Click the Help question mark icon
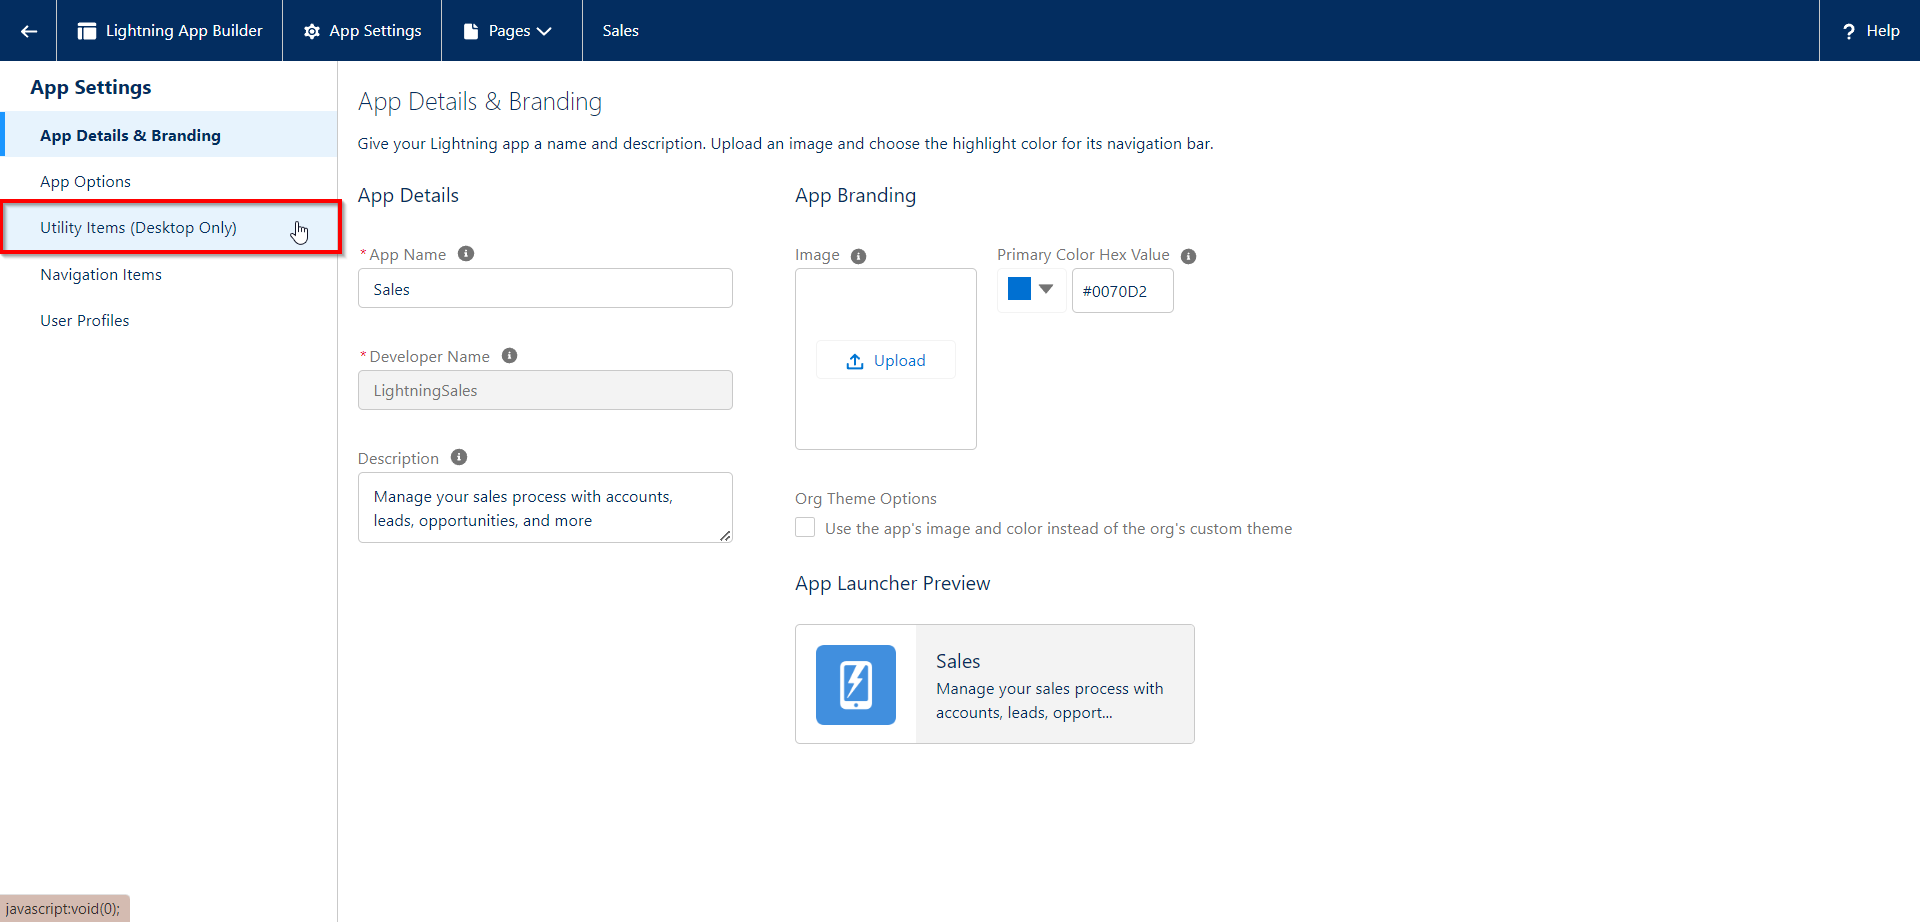The height and width of the screenshot is (922, 1920). pos(1849,31)
